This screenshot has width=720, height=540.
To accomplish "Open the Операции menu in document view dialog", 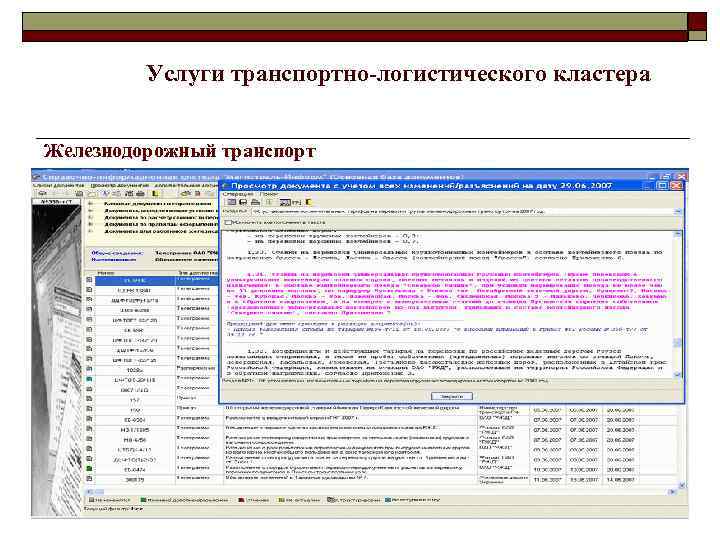I will coord(237,194).
